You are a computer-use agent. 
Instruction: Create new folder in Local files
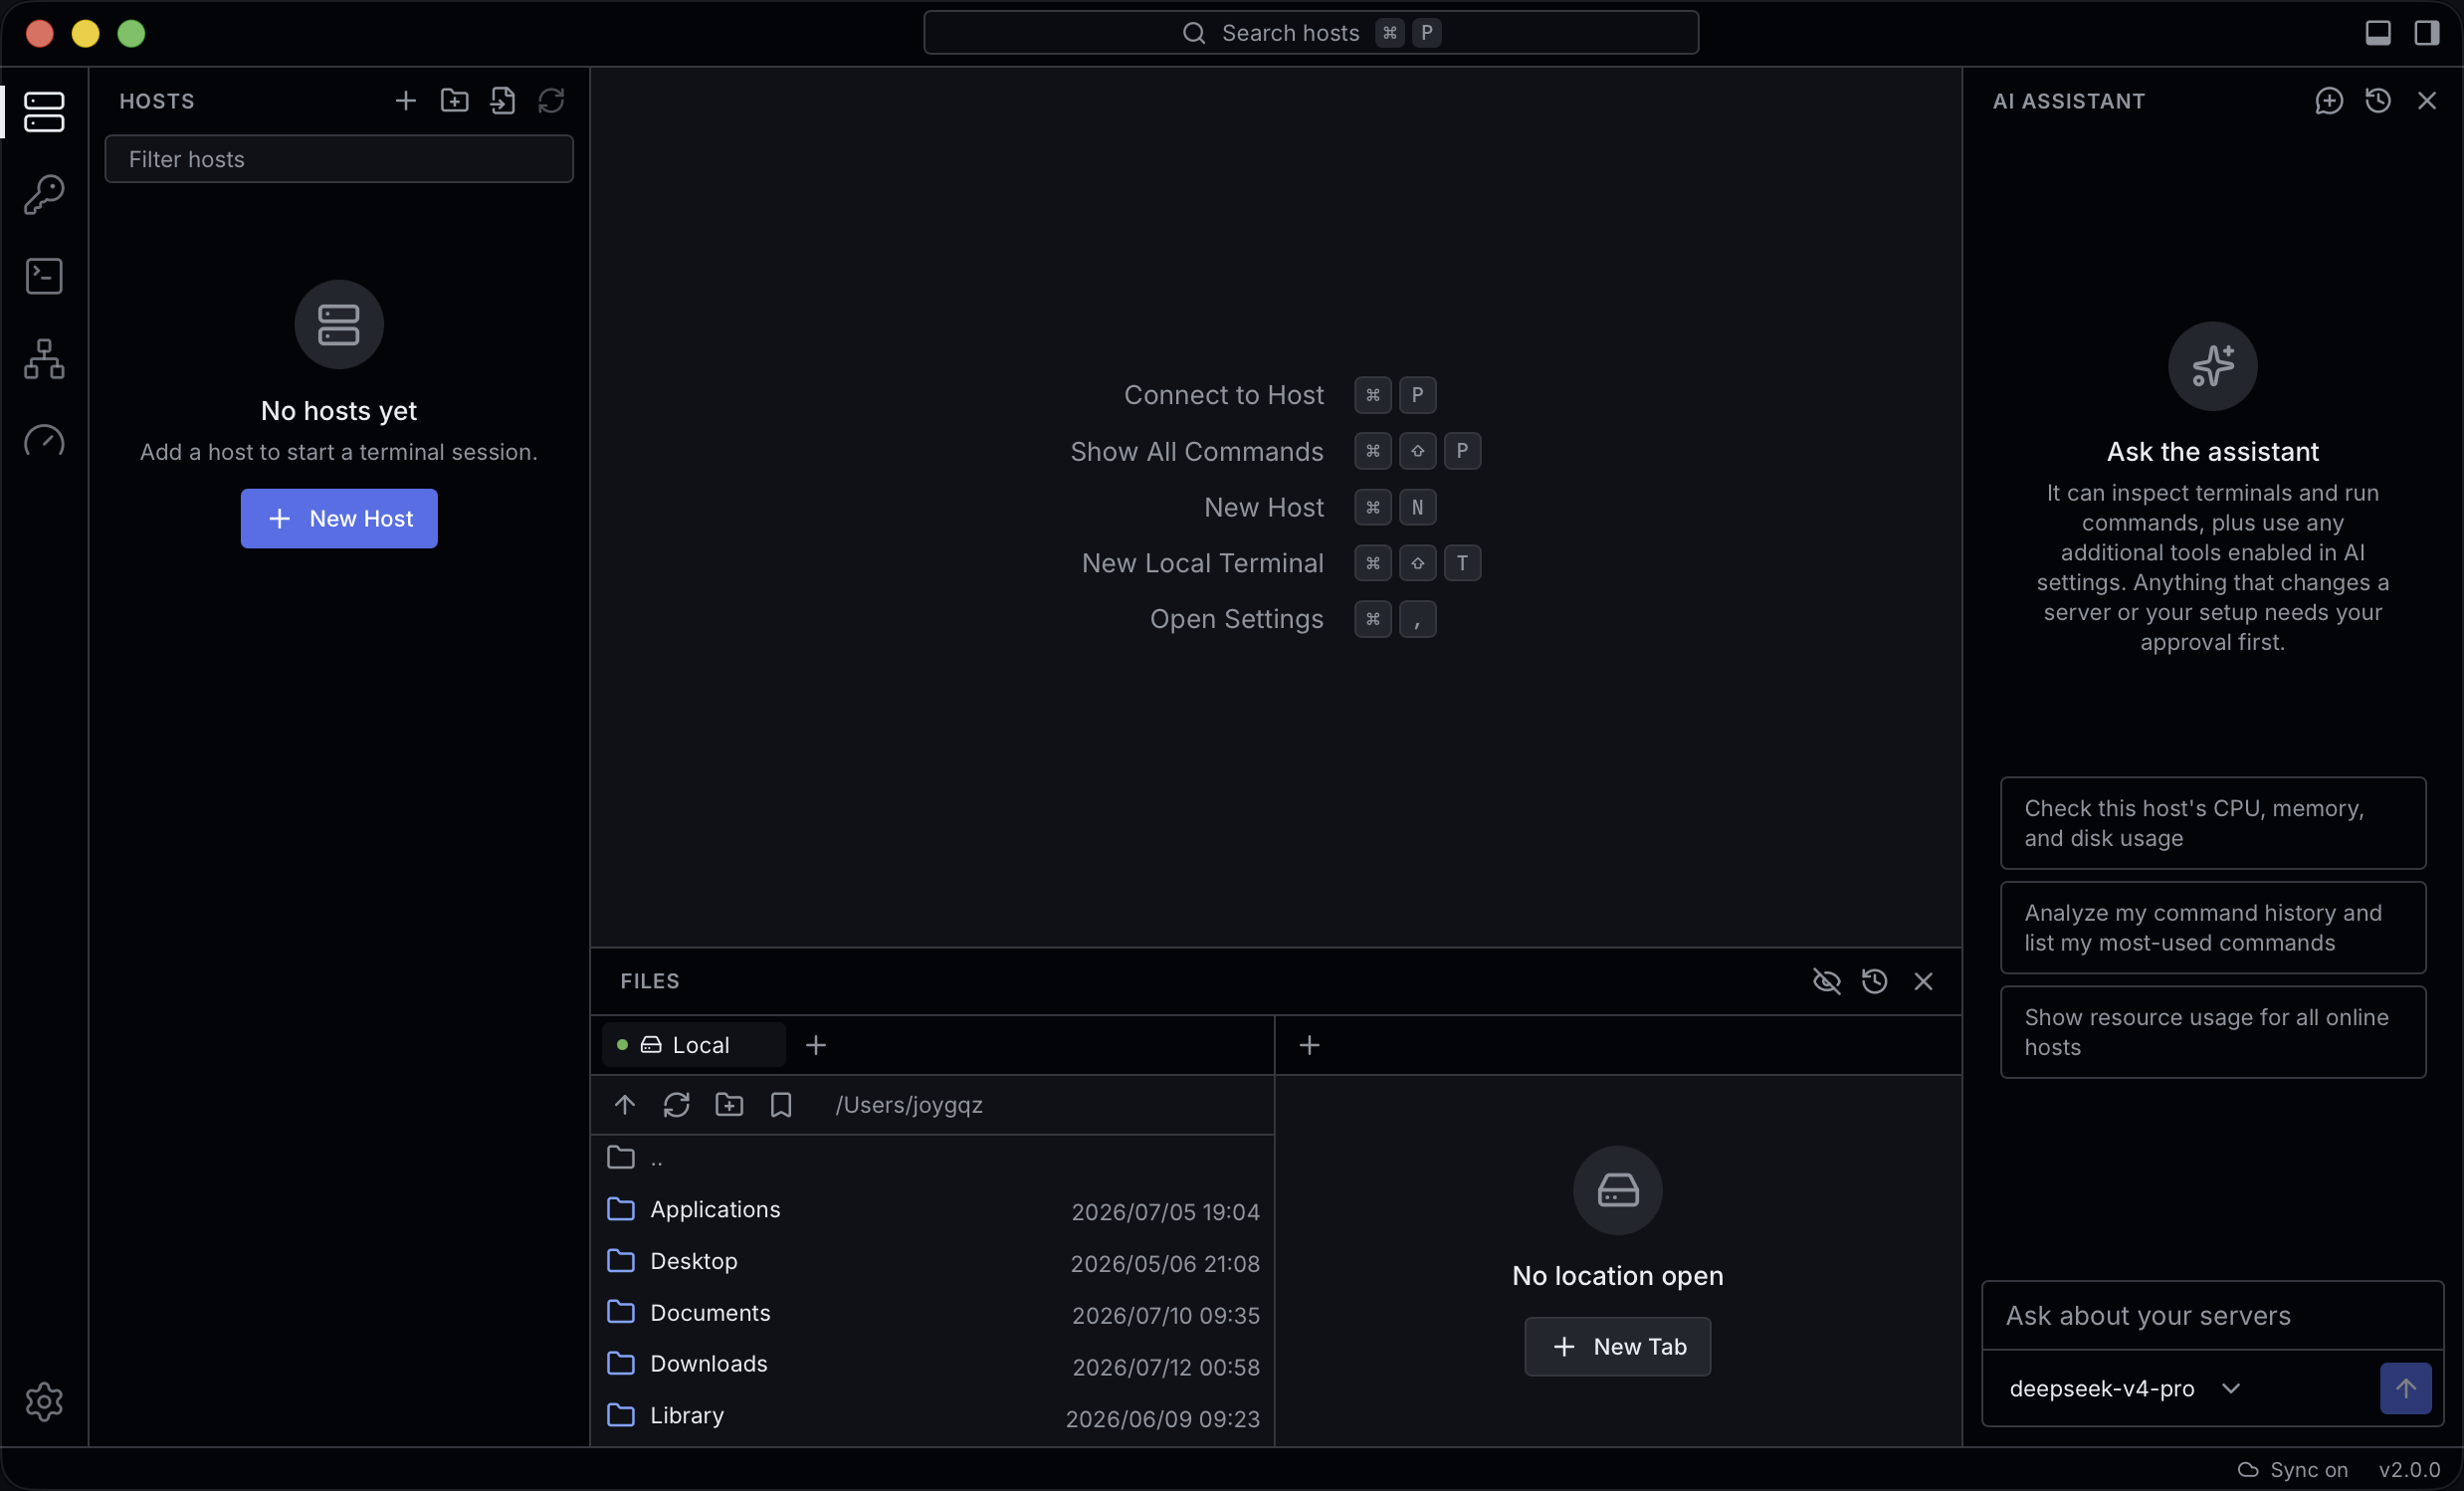coord(729,1105)
